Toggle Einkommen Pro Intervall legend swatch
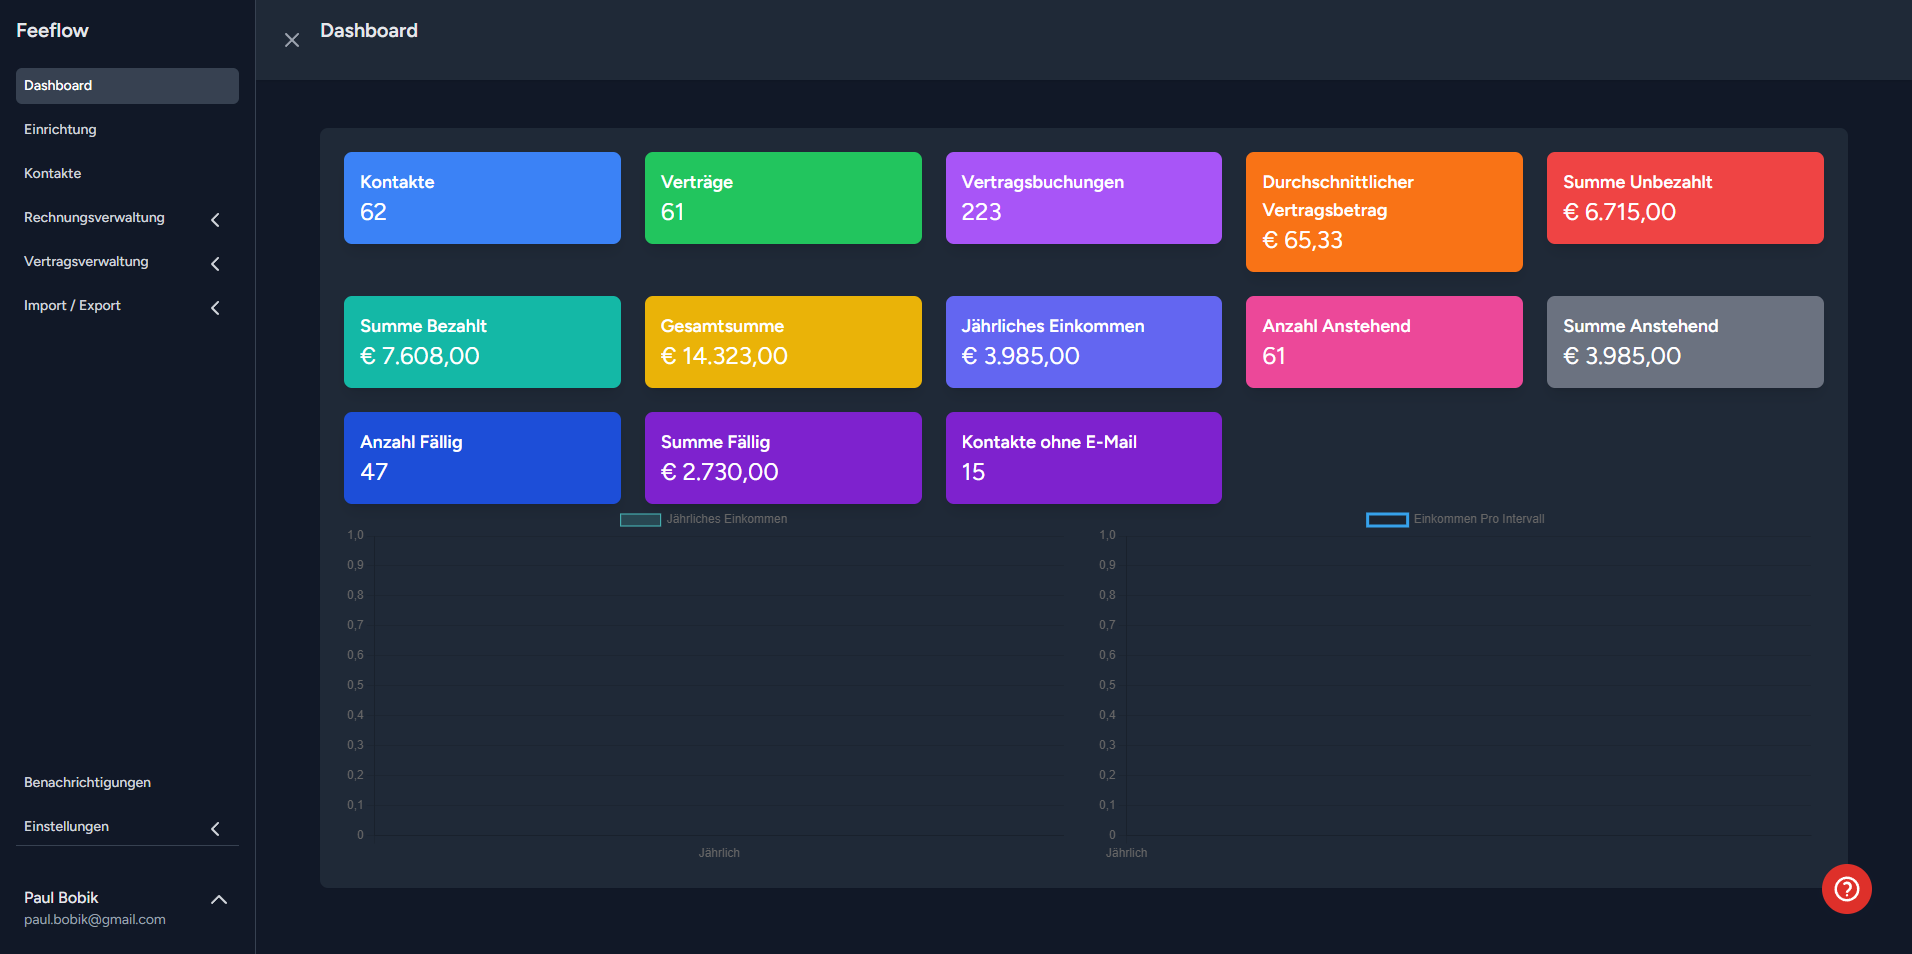This screenshot has height=954, width=1912. [x=1387, y=520]
